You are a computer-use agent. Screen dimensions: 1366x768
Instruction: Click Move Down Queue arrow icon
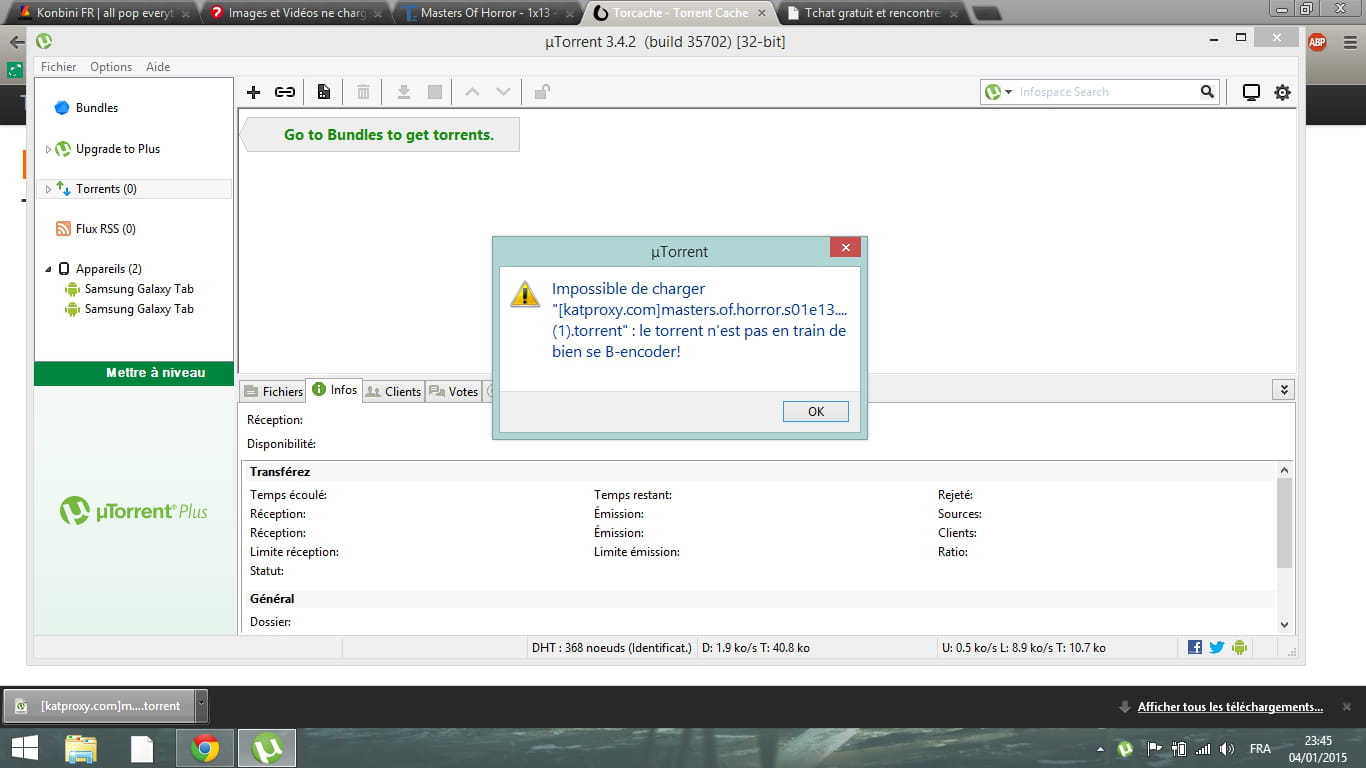click(x=503, y=92)
